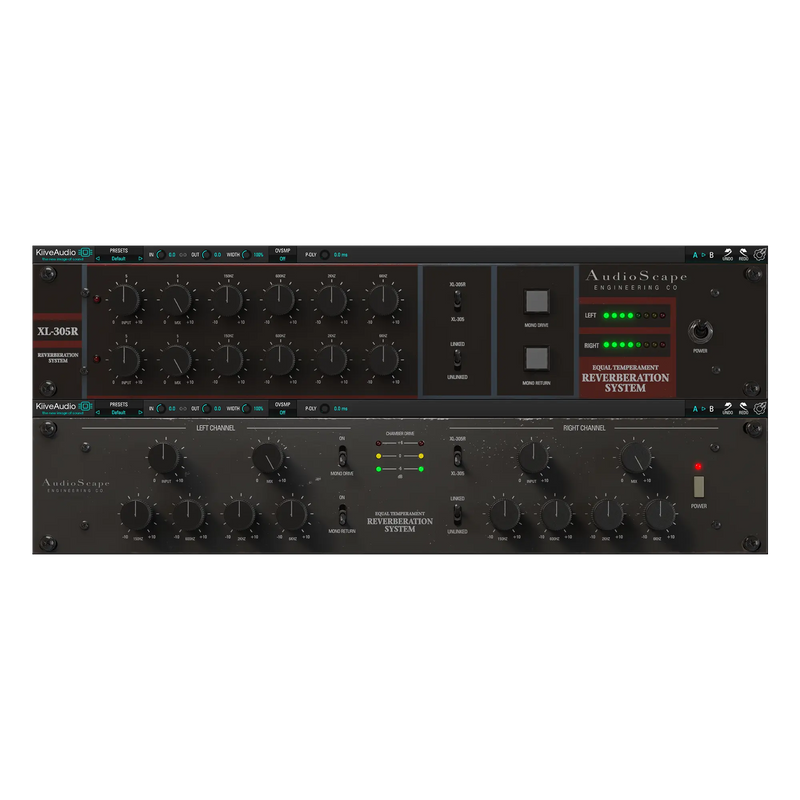Viewport: 800px width, 800px height.
Task: Click the OUT gain knob on lower toolbar
Action: 206,409
